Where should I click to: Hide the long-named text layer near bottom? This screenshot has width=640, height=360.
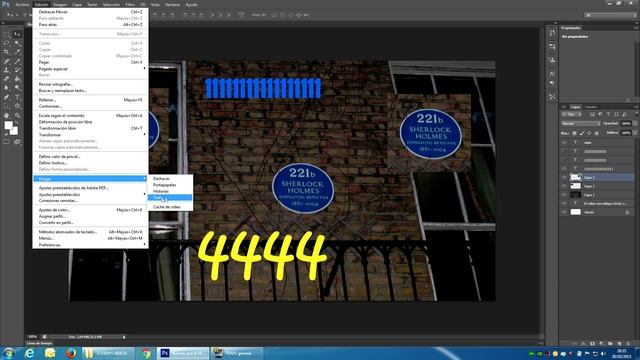[564, 203]
